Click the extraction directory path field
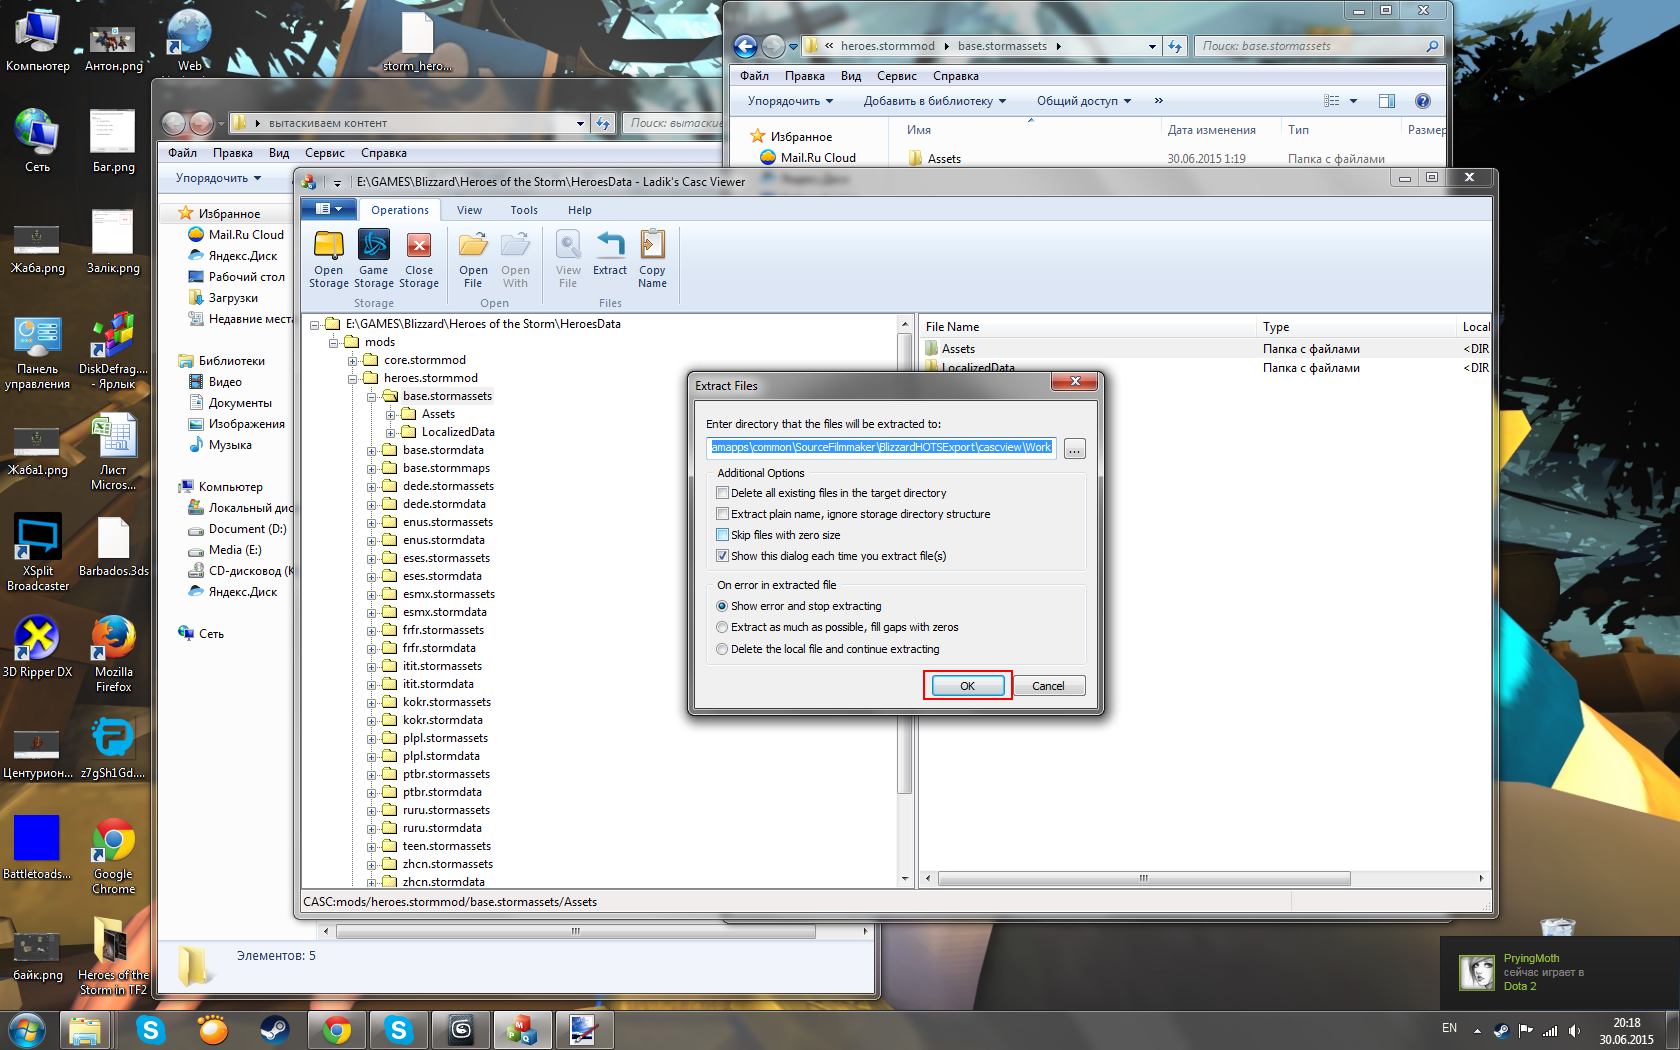 pyautogui.click(x=881, y=448)
